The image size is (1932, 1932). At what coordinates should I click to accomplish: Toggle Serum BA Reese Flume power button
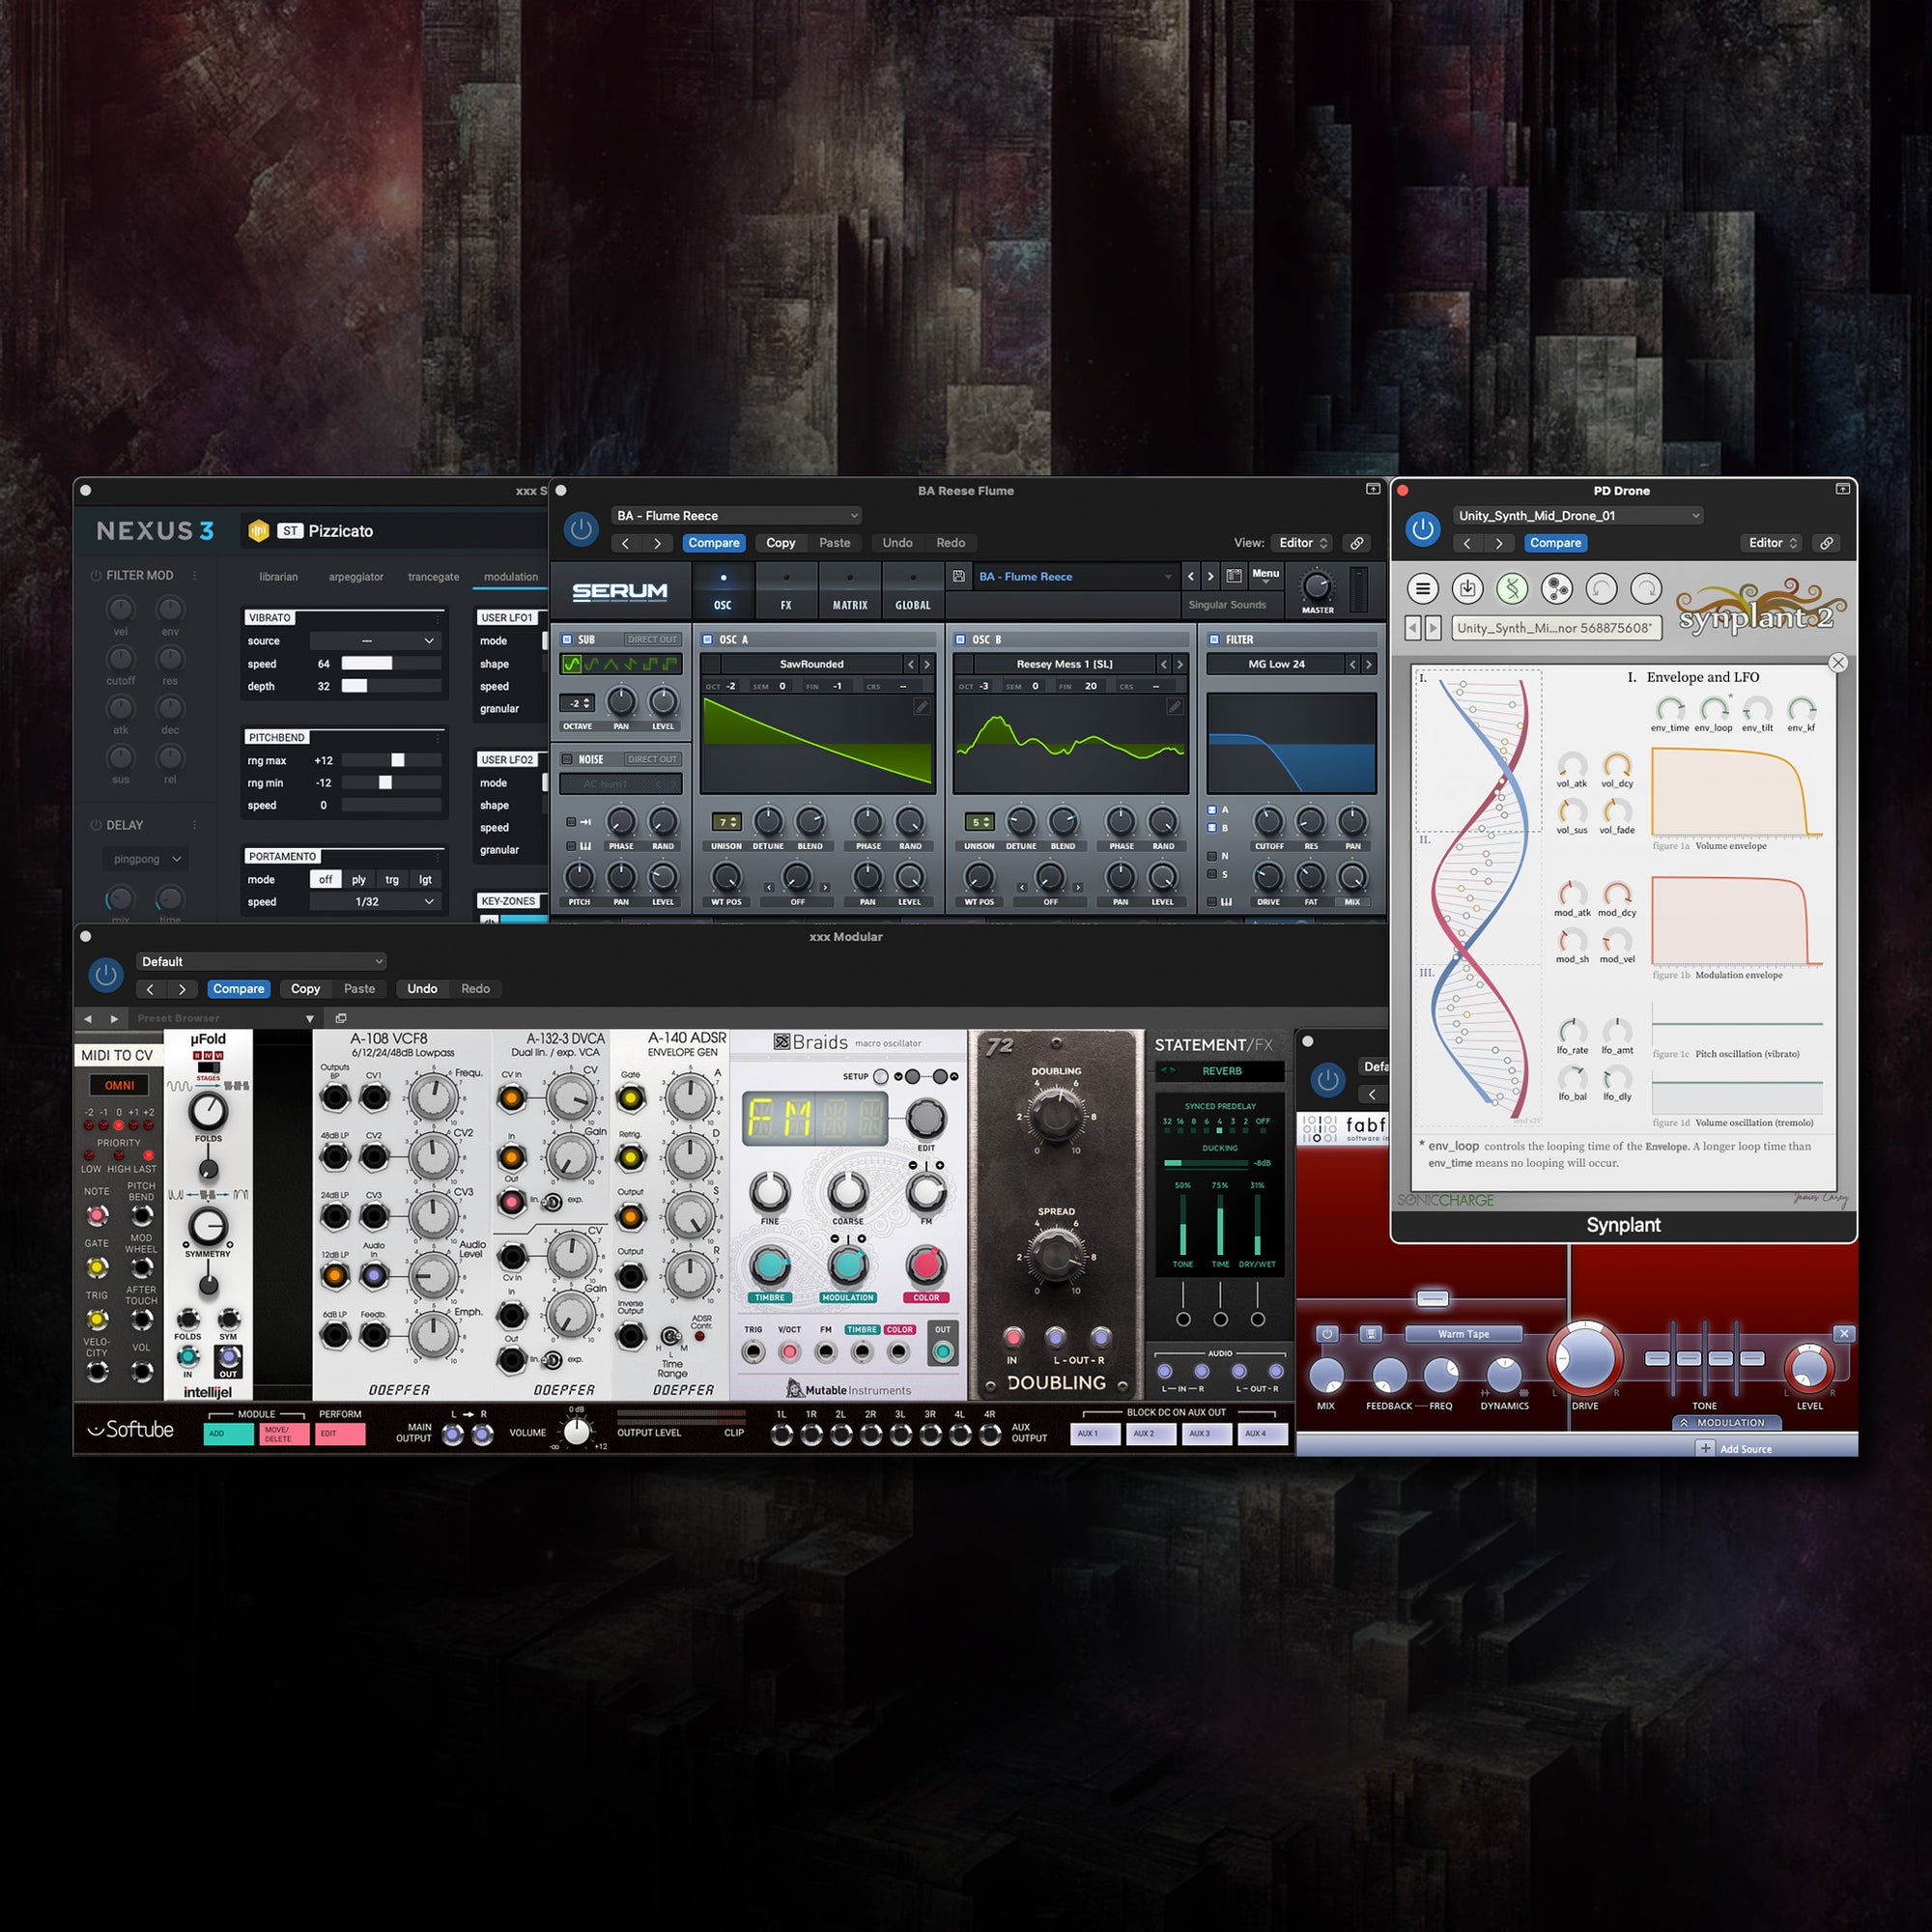point(581,529)
